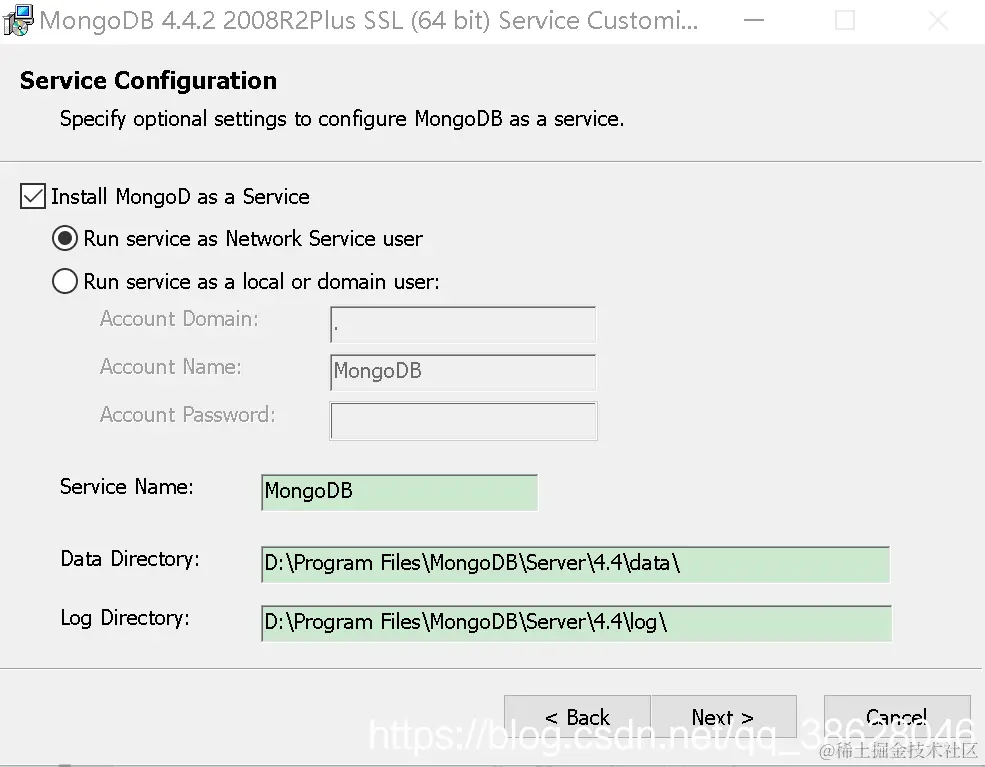This screenshot has height=767, width=985.
Task: Close the installer window
Action: [939, 21]
